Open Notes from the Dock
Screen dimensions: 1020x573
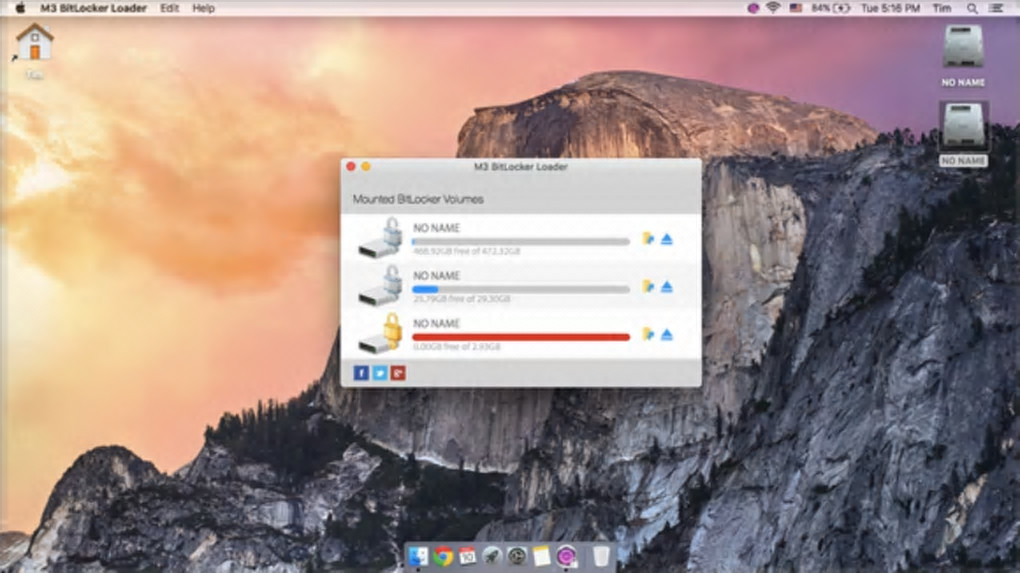pos(541,557)
